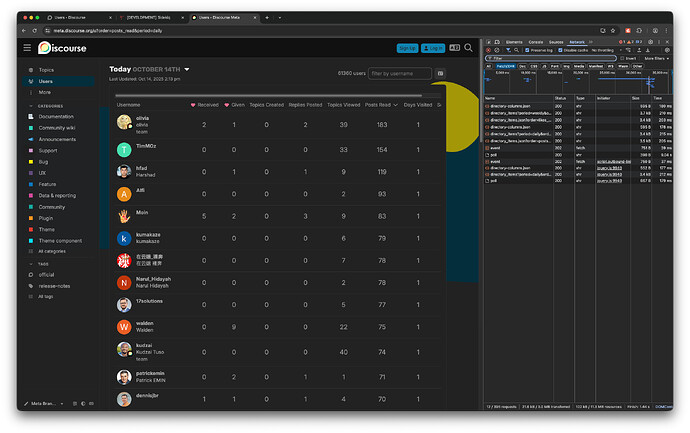Toggle the Disable cache checkbox

tap(560, 50)
